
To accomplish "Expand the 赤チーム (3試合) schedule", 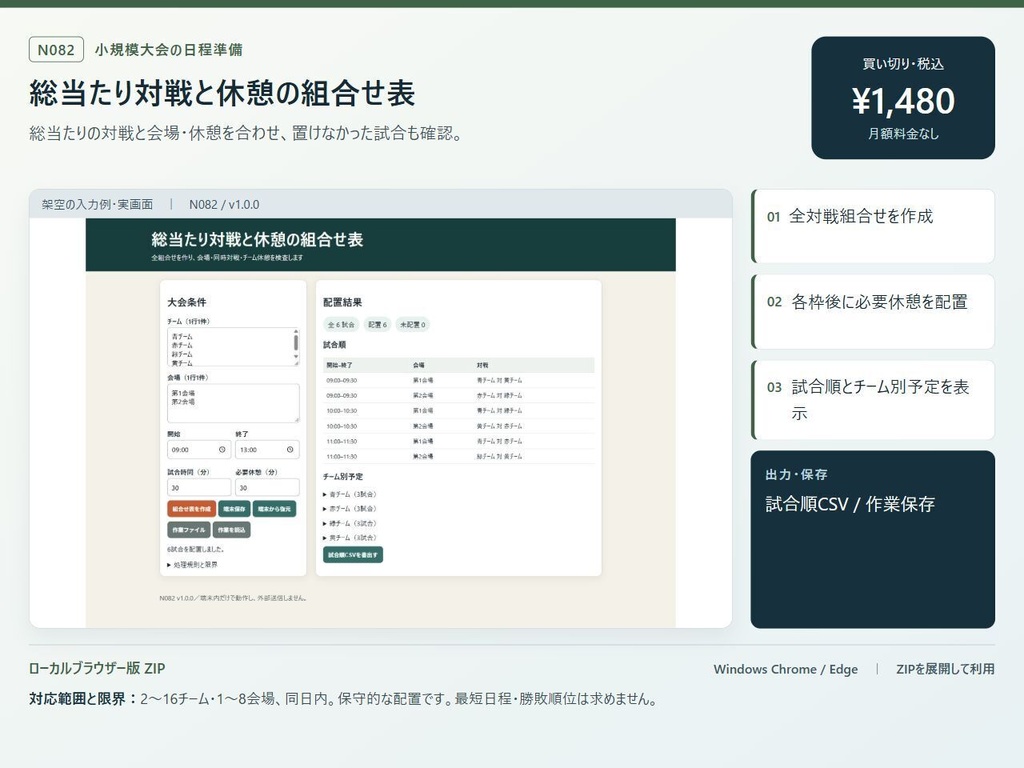I will click(x=350, y=509).
